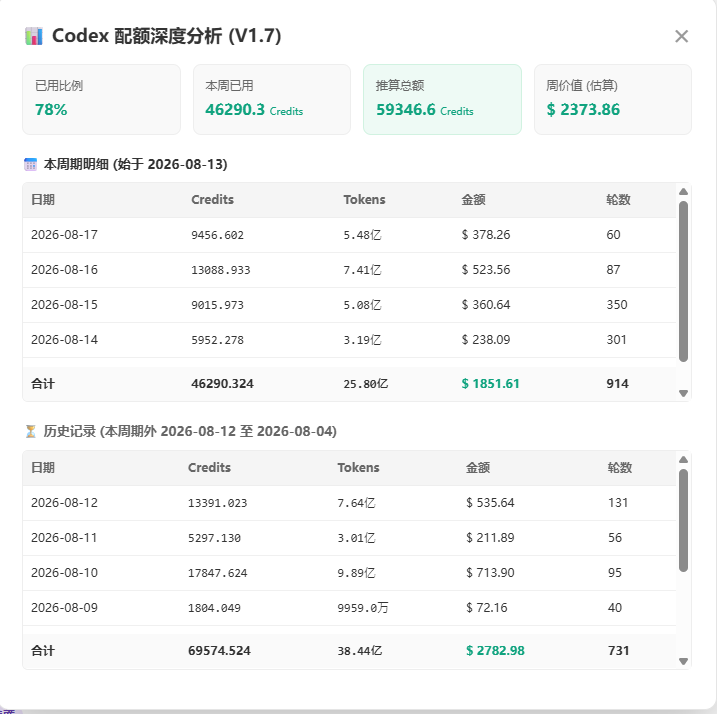Click the scroll-down arrow of the current-period table
The width and height of the screenshot is (717, 714).
click(684, 393)
